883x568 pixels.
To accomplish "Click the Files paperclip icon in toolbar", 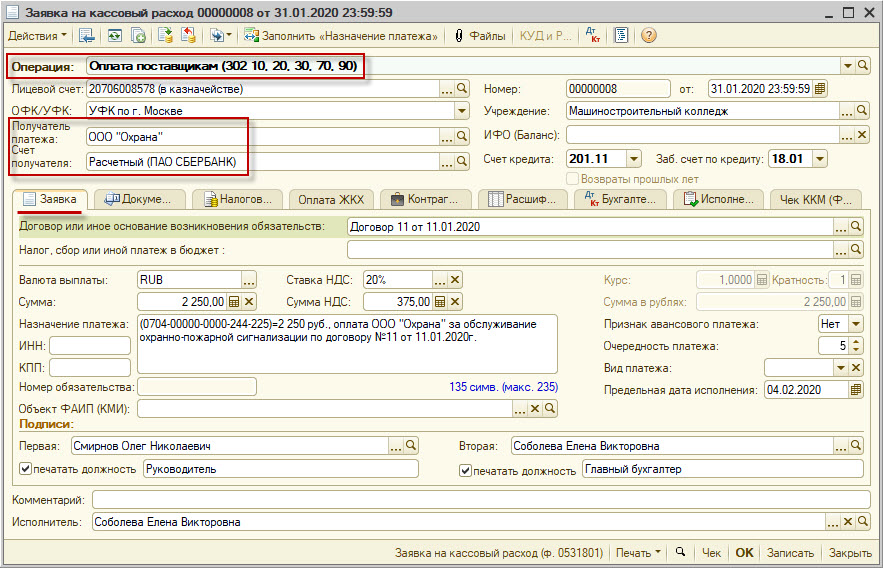I will [460, 36].
